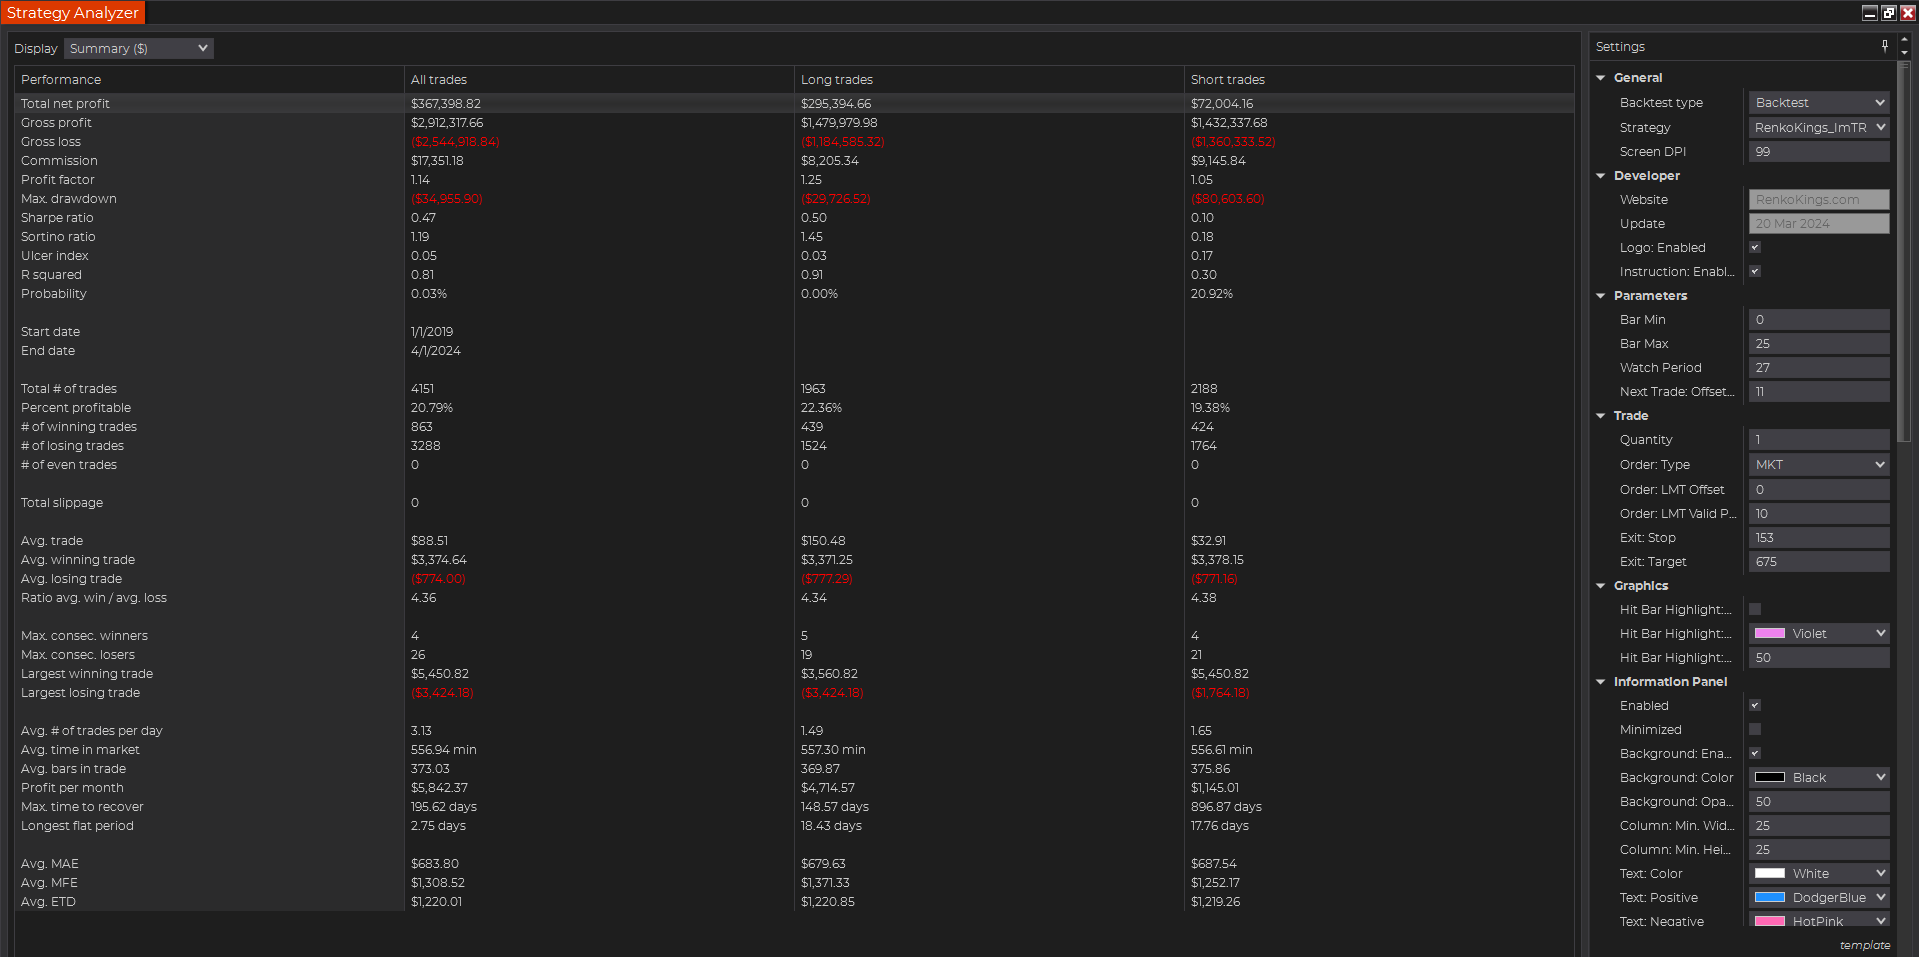Image resolution: width=1919 pixels, height=957 pixels.
Task: Click the template link at the bottom right
Action: (1864, 944)
